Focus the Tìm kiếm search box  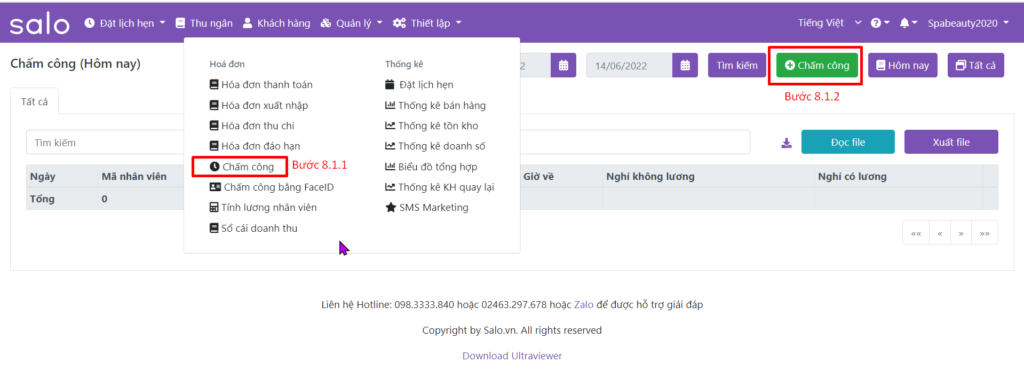point(388,142)
